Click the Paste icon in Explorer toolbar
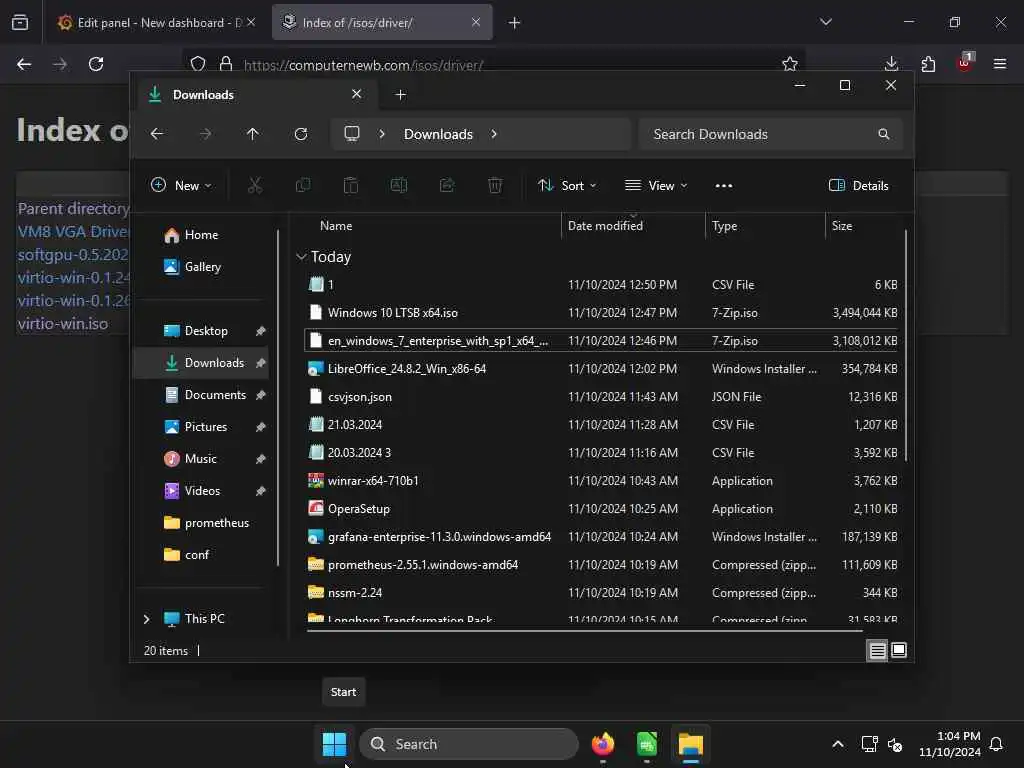This screenshot has height=768, width=1024. pyautogui.click(x=351, y=185)
